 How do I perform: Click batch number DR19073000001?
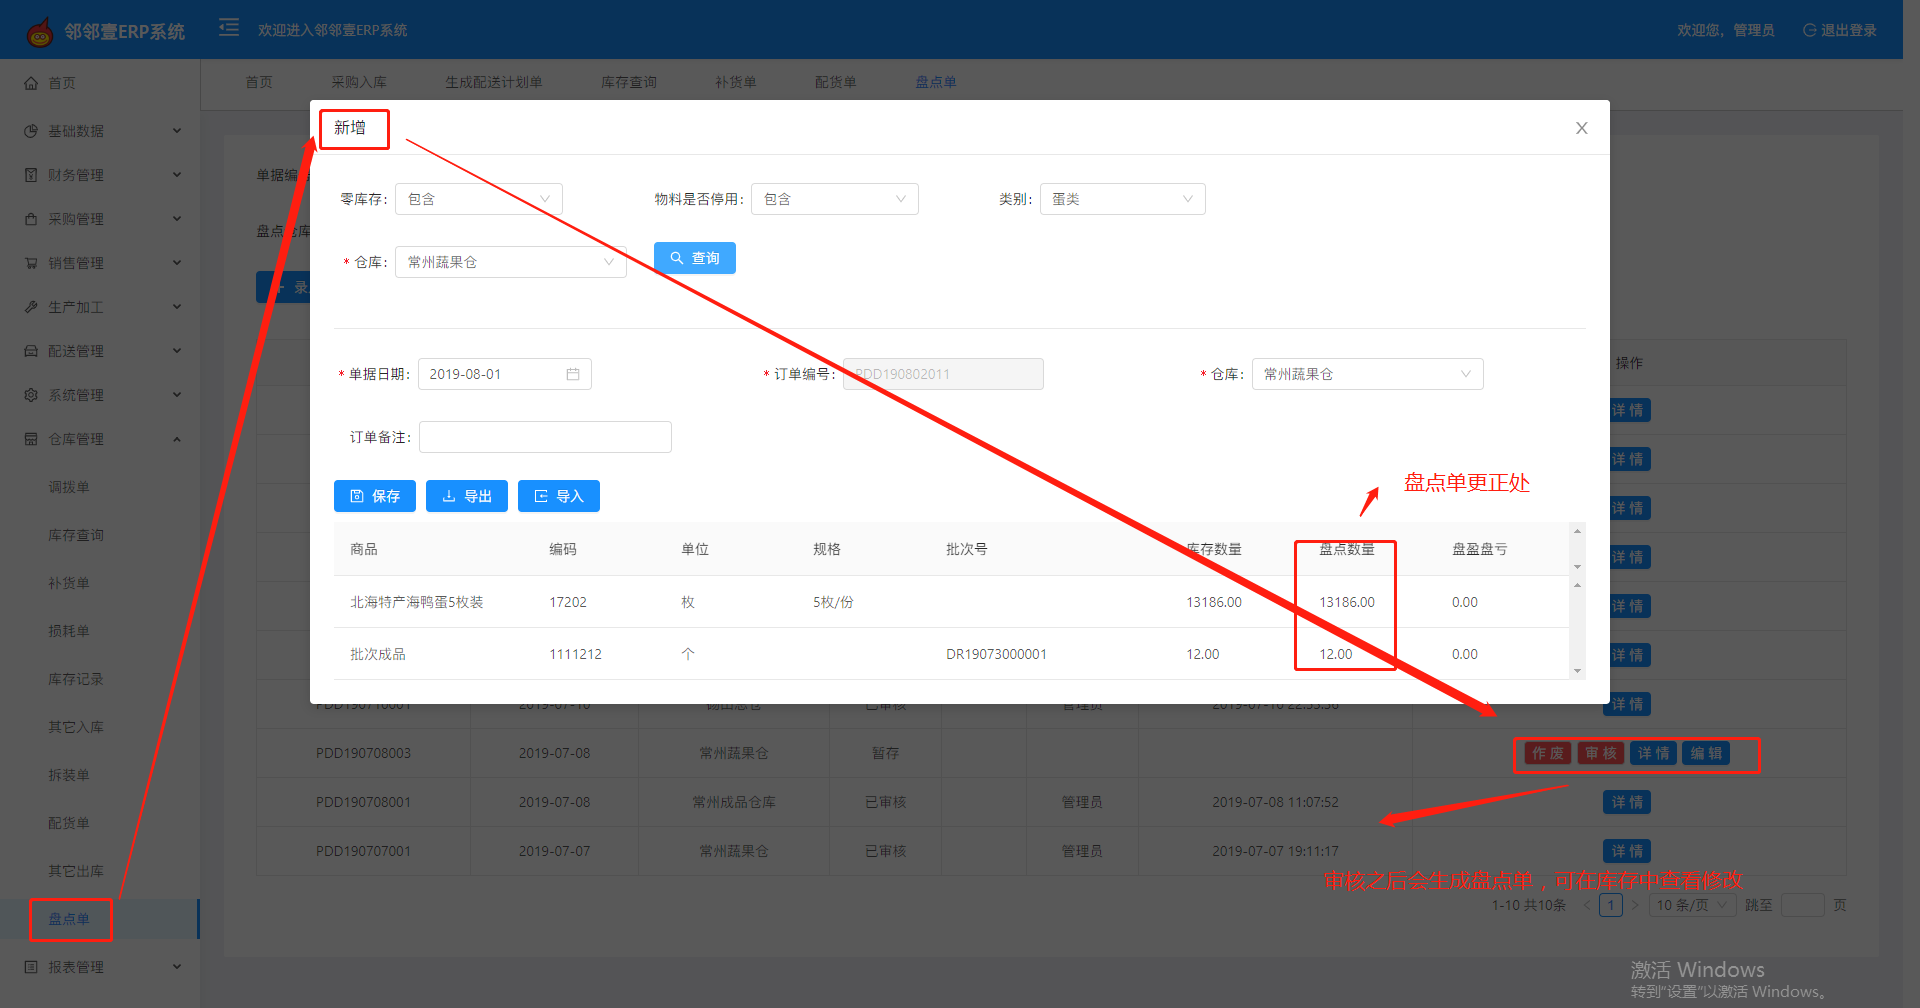click(996, 654)
